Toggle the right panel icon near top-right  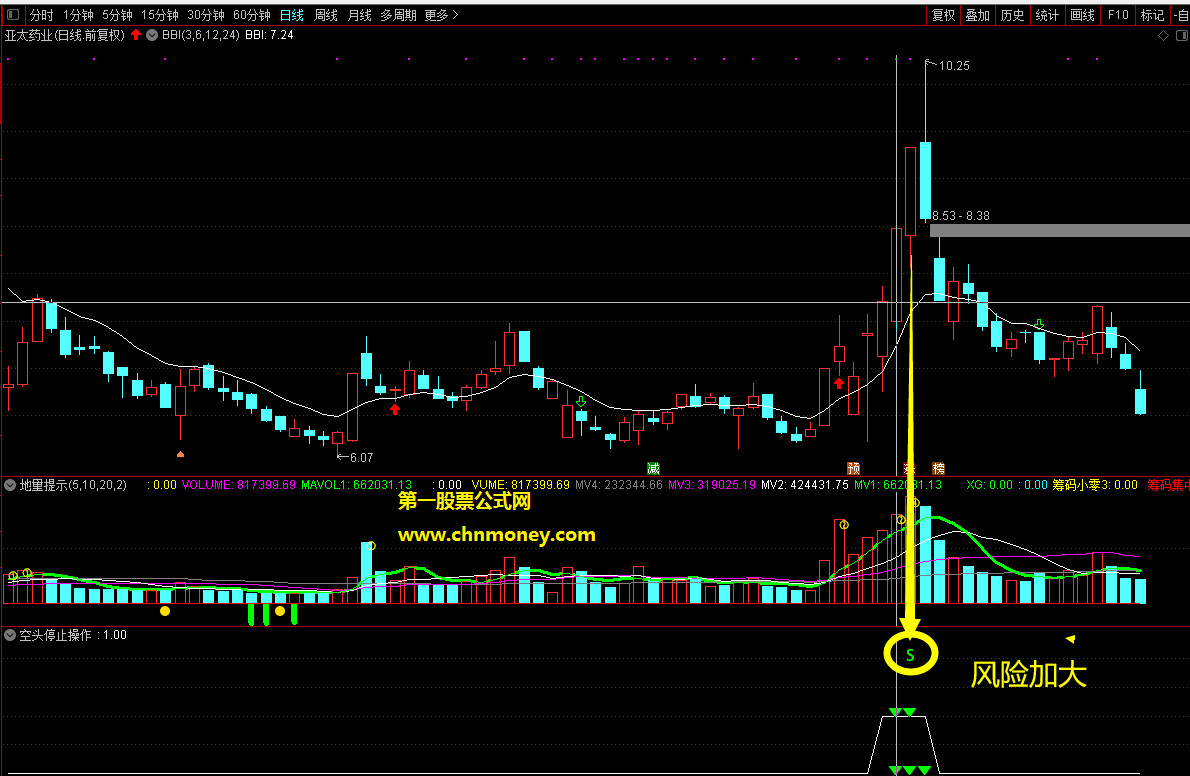(x=1182, y=36)
